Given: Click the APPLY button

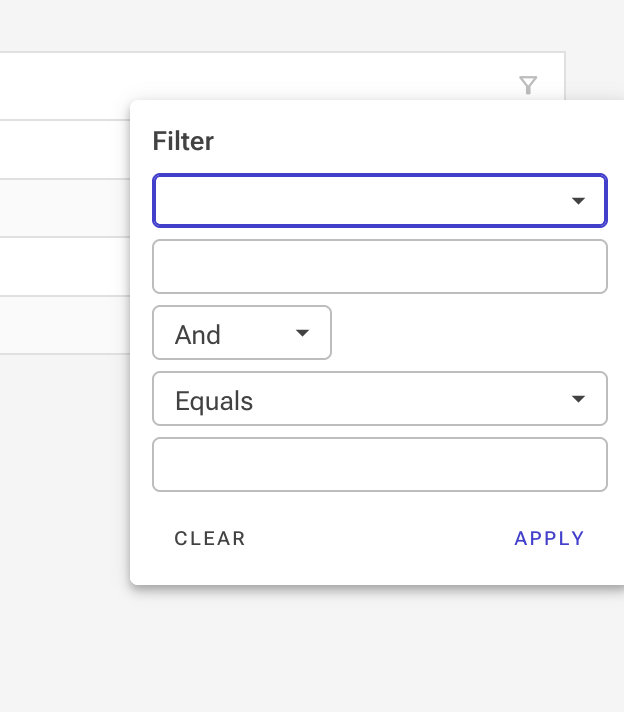Looking at the screenshot, I should tap(549, 539).
